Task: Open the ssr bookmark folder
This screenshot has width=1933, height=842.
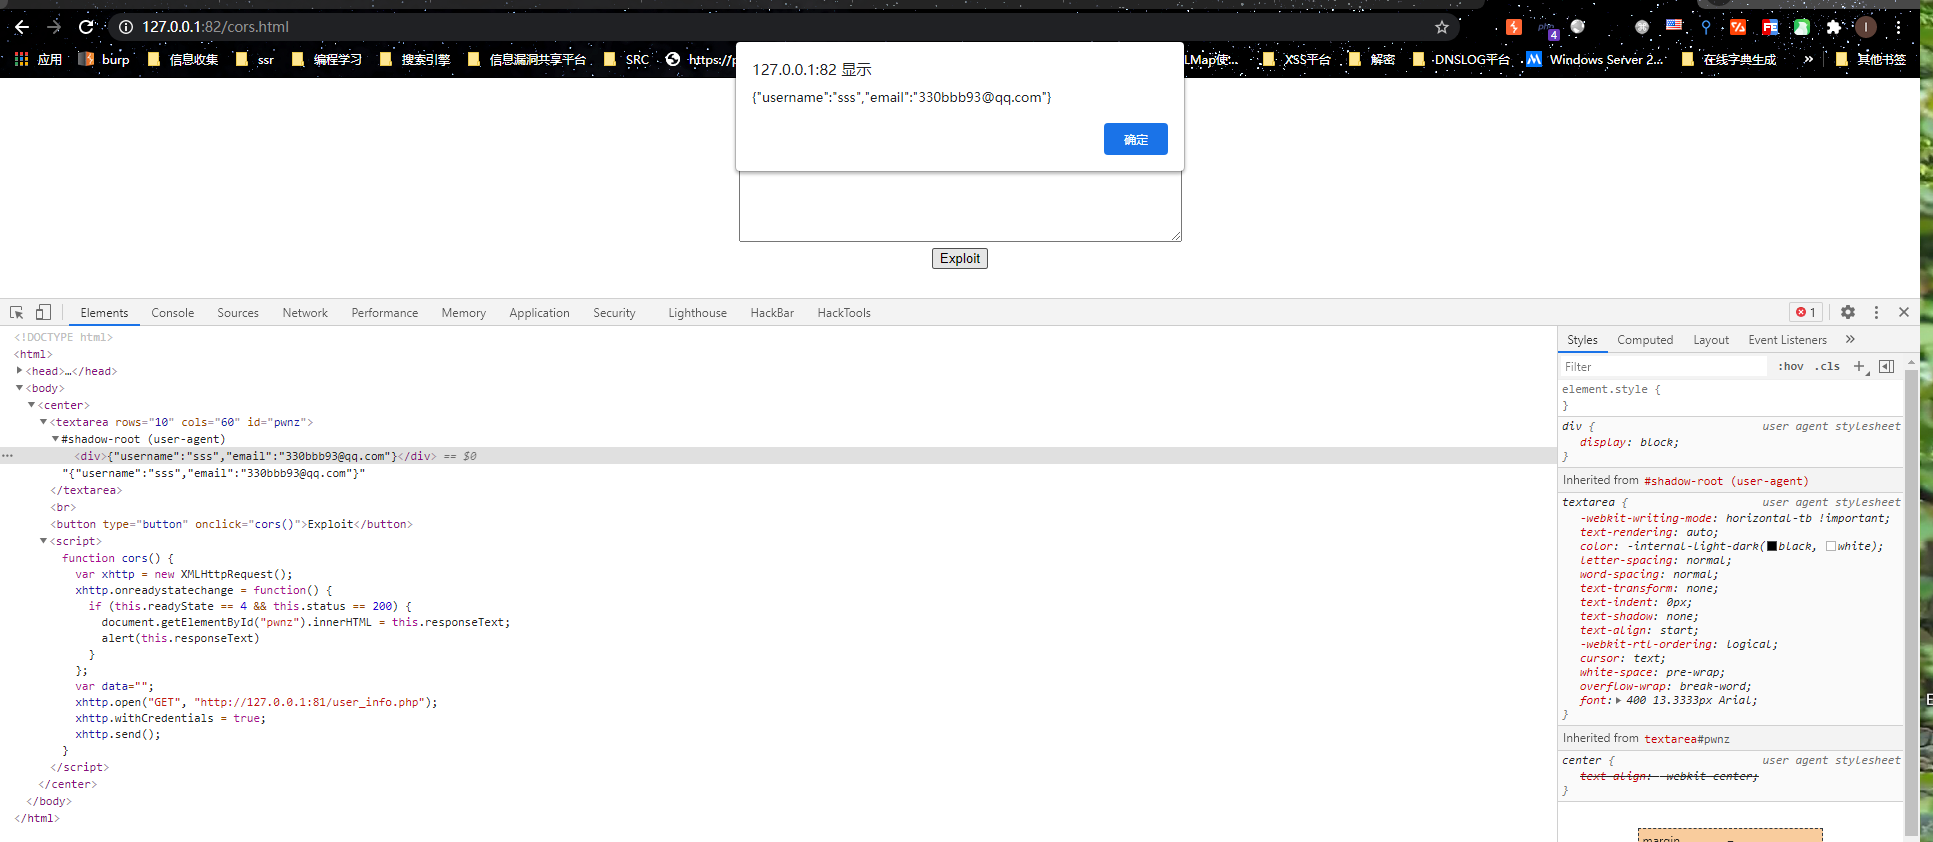Action: point(254,59)
